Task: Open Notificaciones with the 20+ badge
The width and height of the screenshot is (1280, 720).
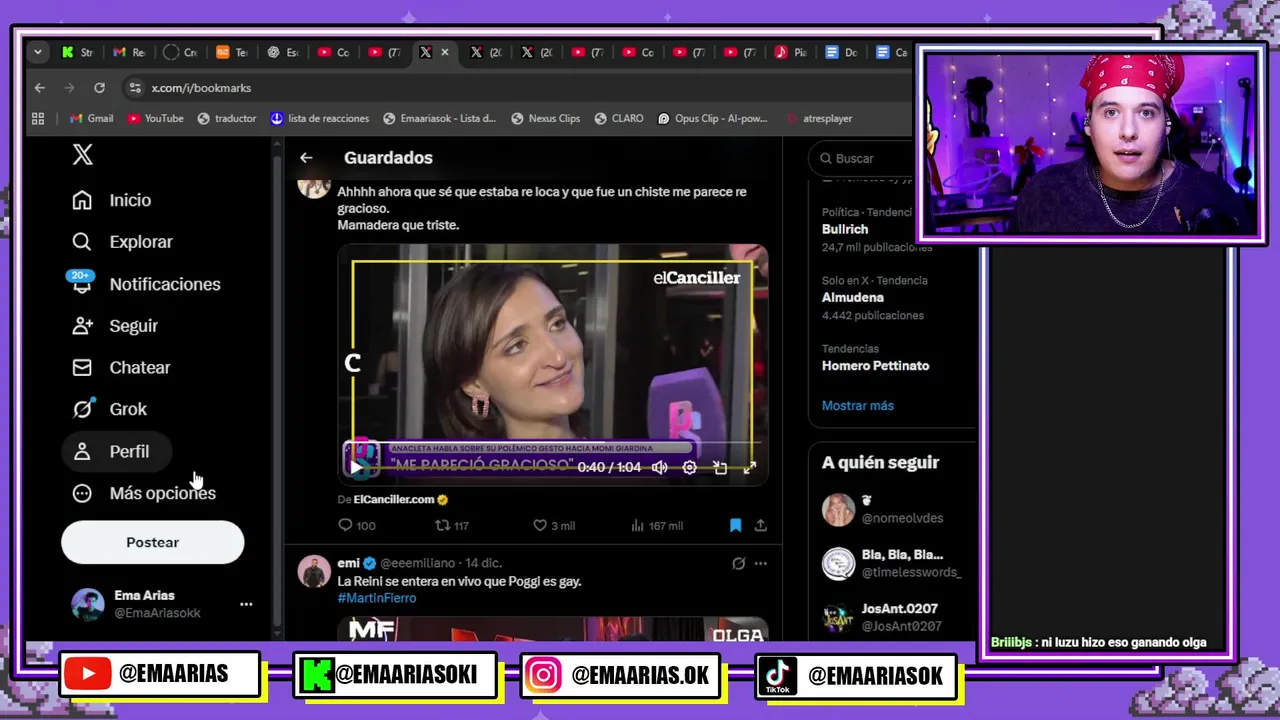Action: coord(145,284)
